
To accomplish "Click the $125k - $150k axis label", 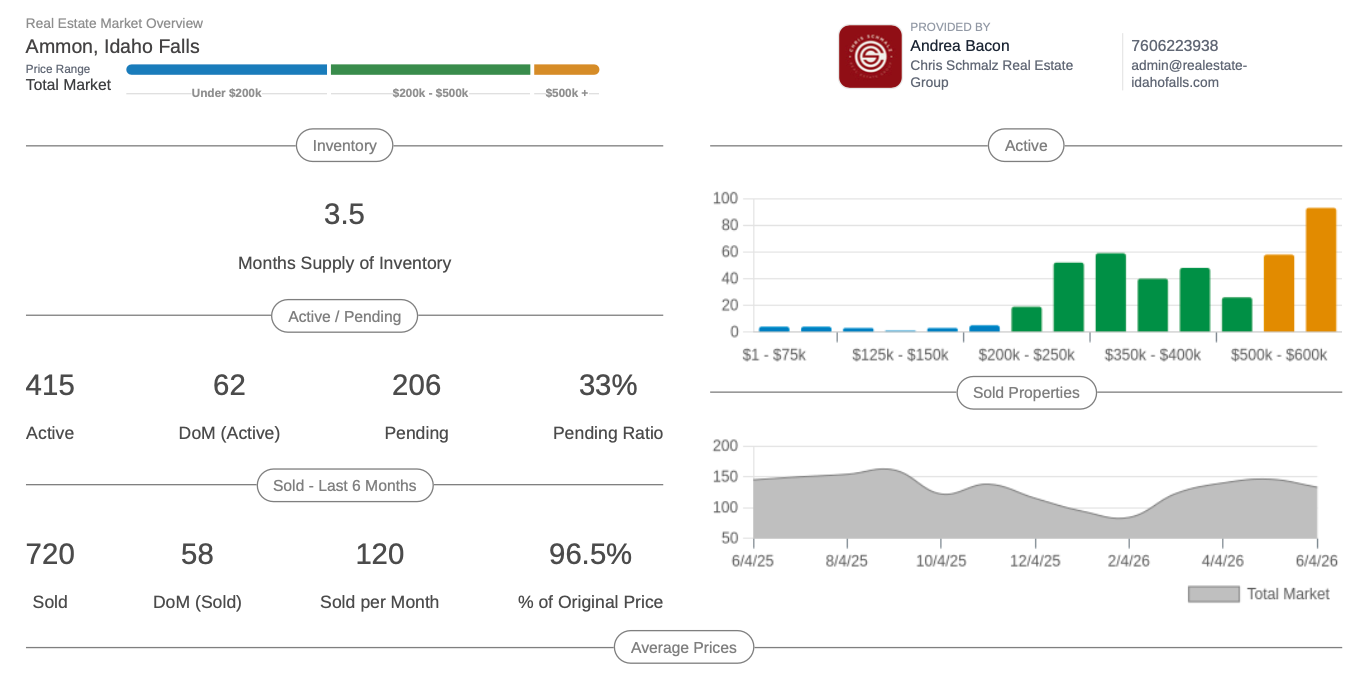I will pyautogui.click(x=900, y=355).
